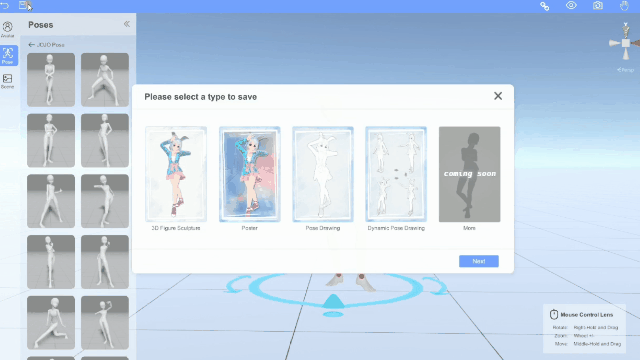Click the Y axis cone on view gizmo
This screenshot has height=360, width=640.
coord(625,31)
